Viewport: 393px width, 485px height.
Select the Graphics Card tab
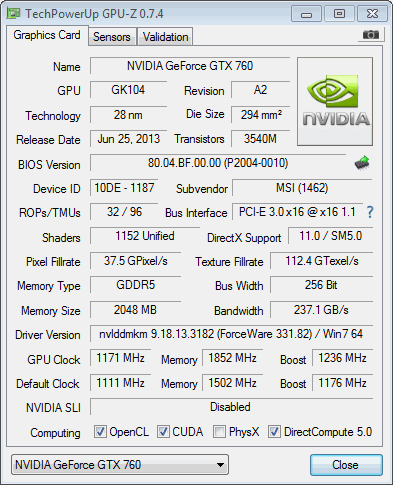pyautogui.click(x=47, y=35)
